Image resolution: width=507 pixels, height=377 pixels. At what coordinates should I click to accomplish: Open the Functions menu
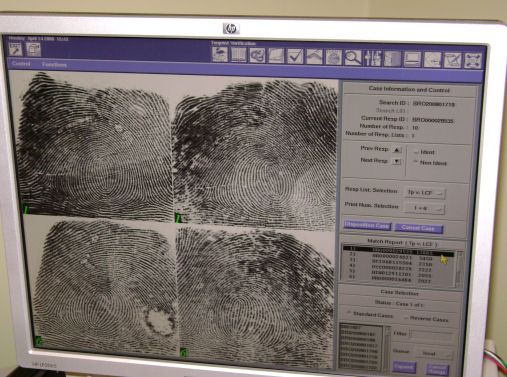click(54, 64)
